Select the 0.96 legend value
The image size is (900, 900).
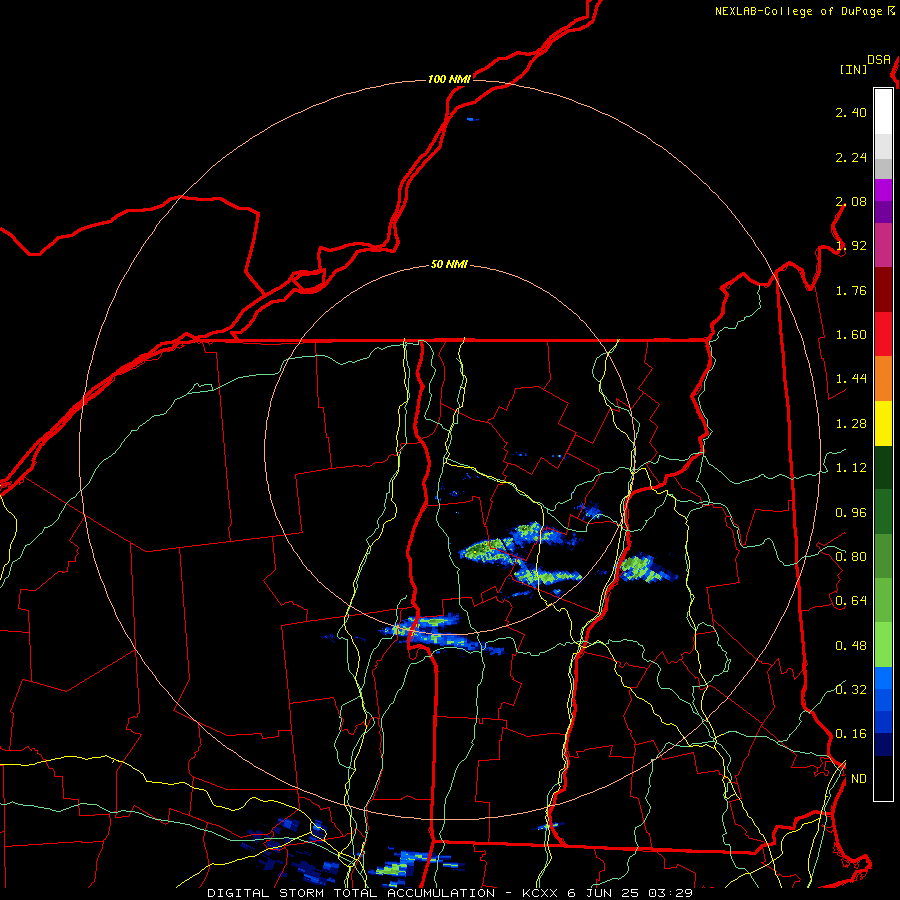tap(851, 513)
